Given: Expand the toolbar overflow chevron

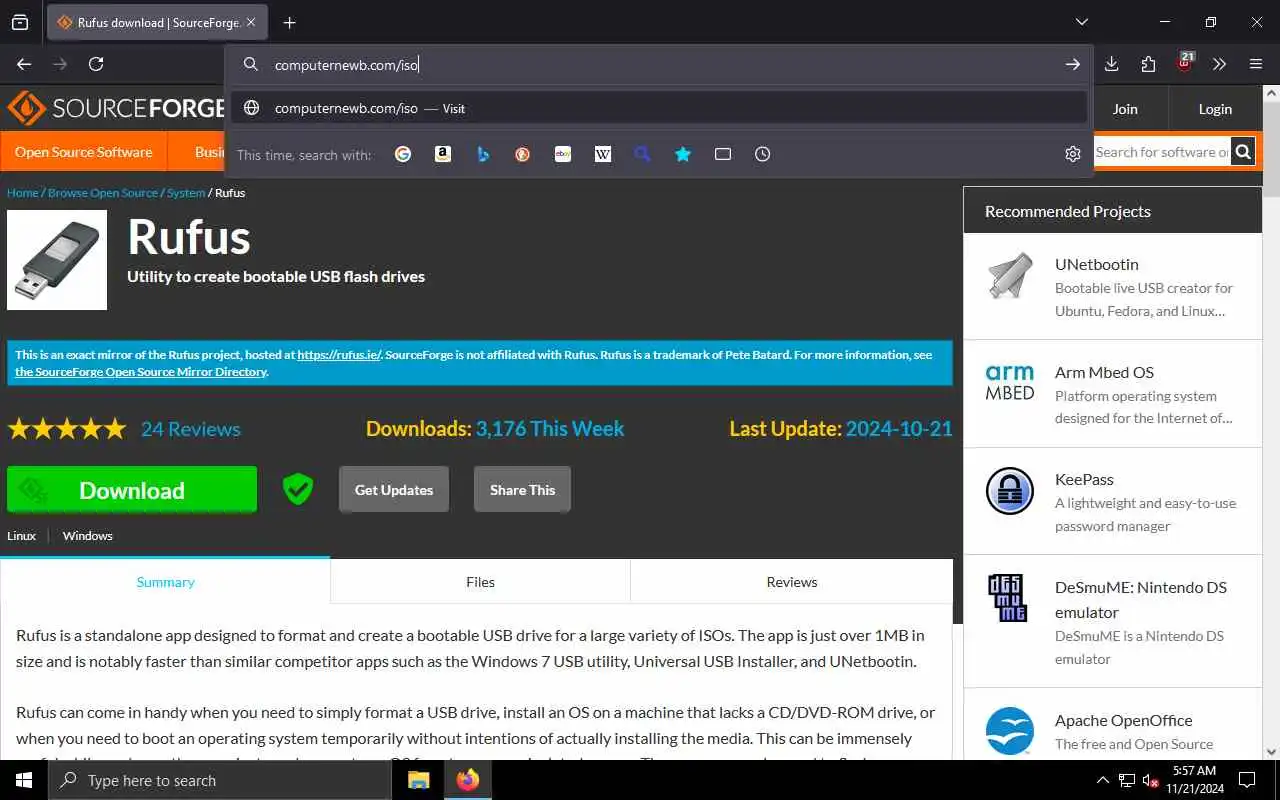Looking at the screenshot, I should click(x=1220, y=64).
